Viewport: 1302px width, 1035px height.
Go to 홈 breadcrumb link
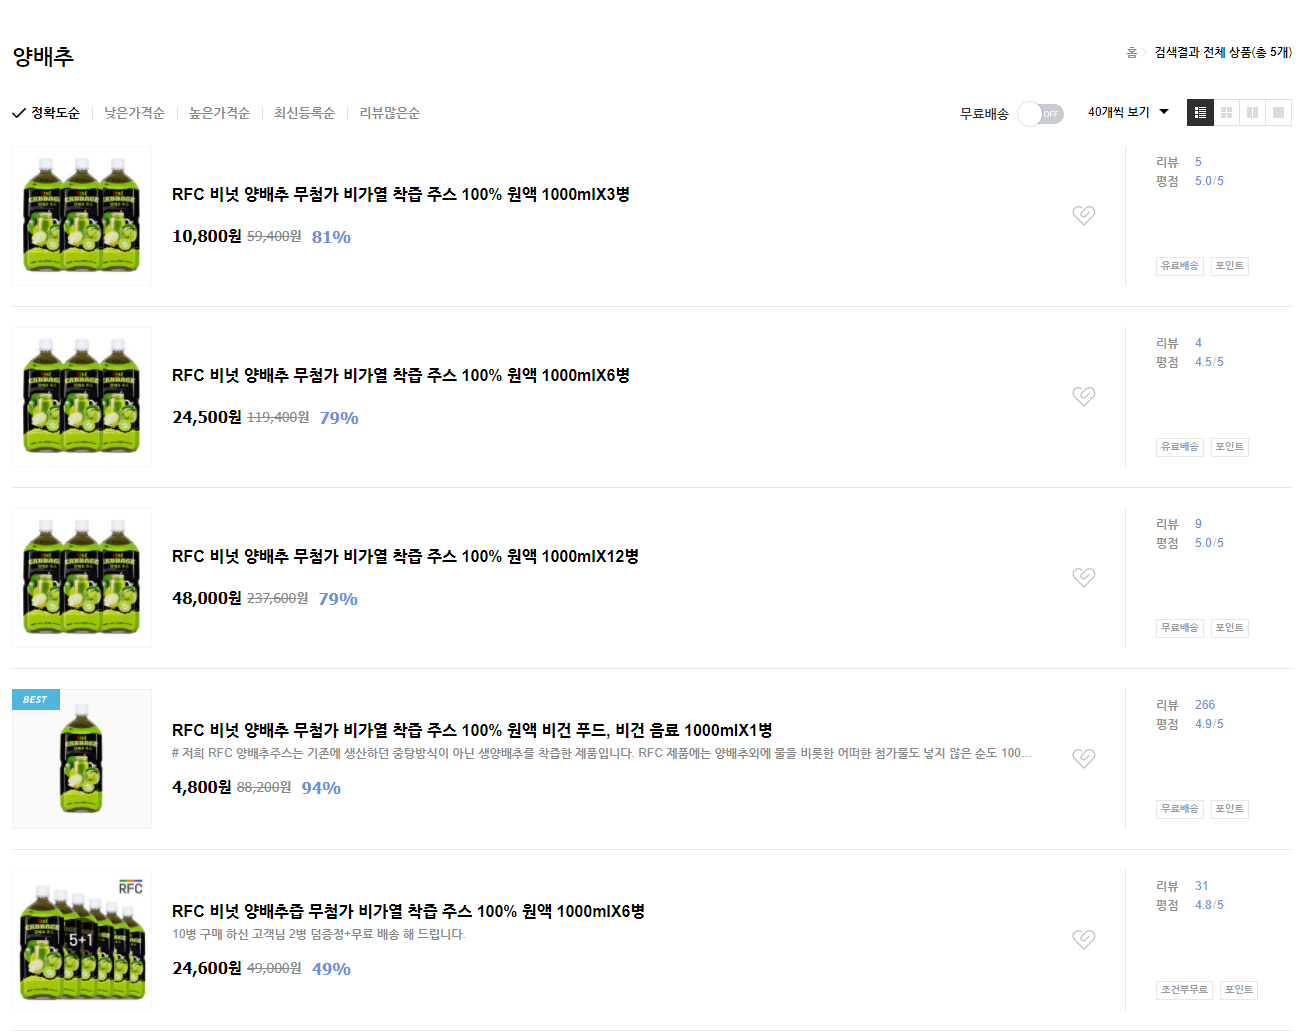point(1132,52)
